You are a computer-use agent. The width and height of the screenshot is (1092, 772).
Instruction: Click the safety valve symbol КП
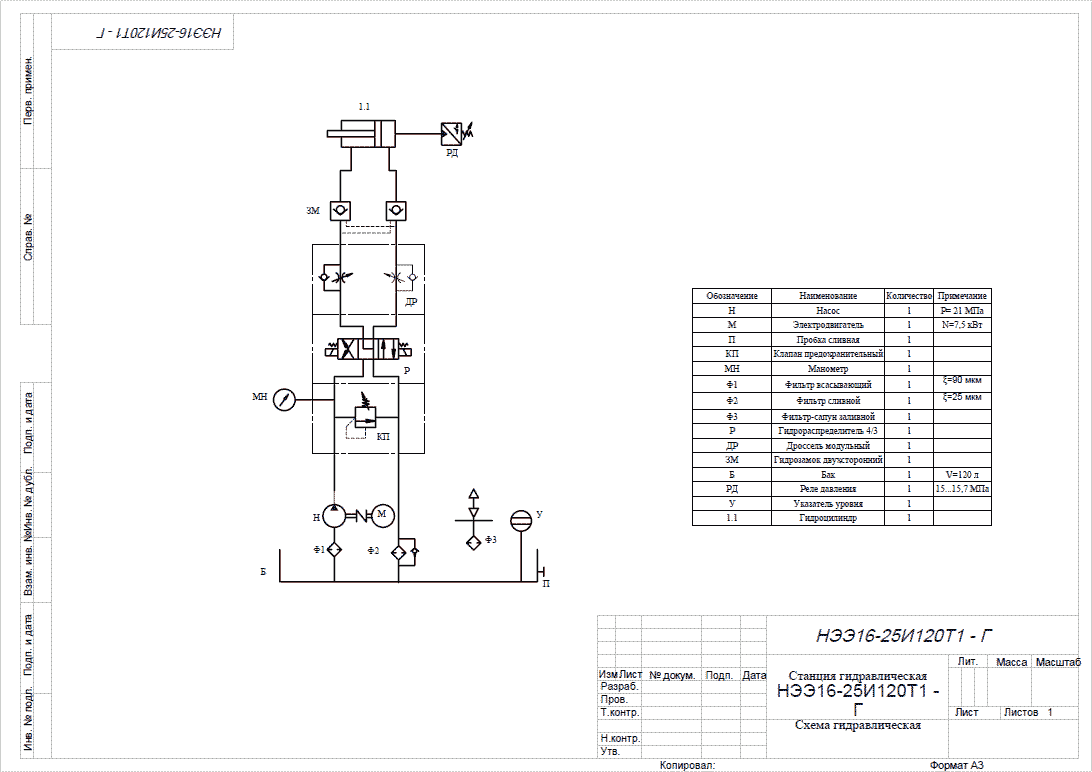click(x=364, y=416)
